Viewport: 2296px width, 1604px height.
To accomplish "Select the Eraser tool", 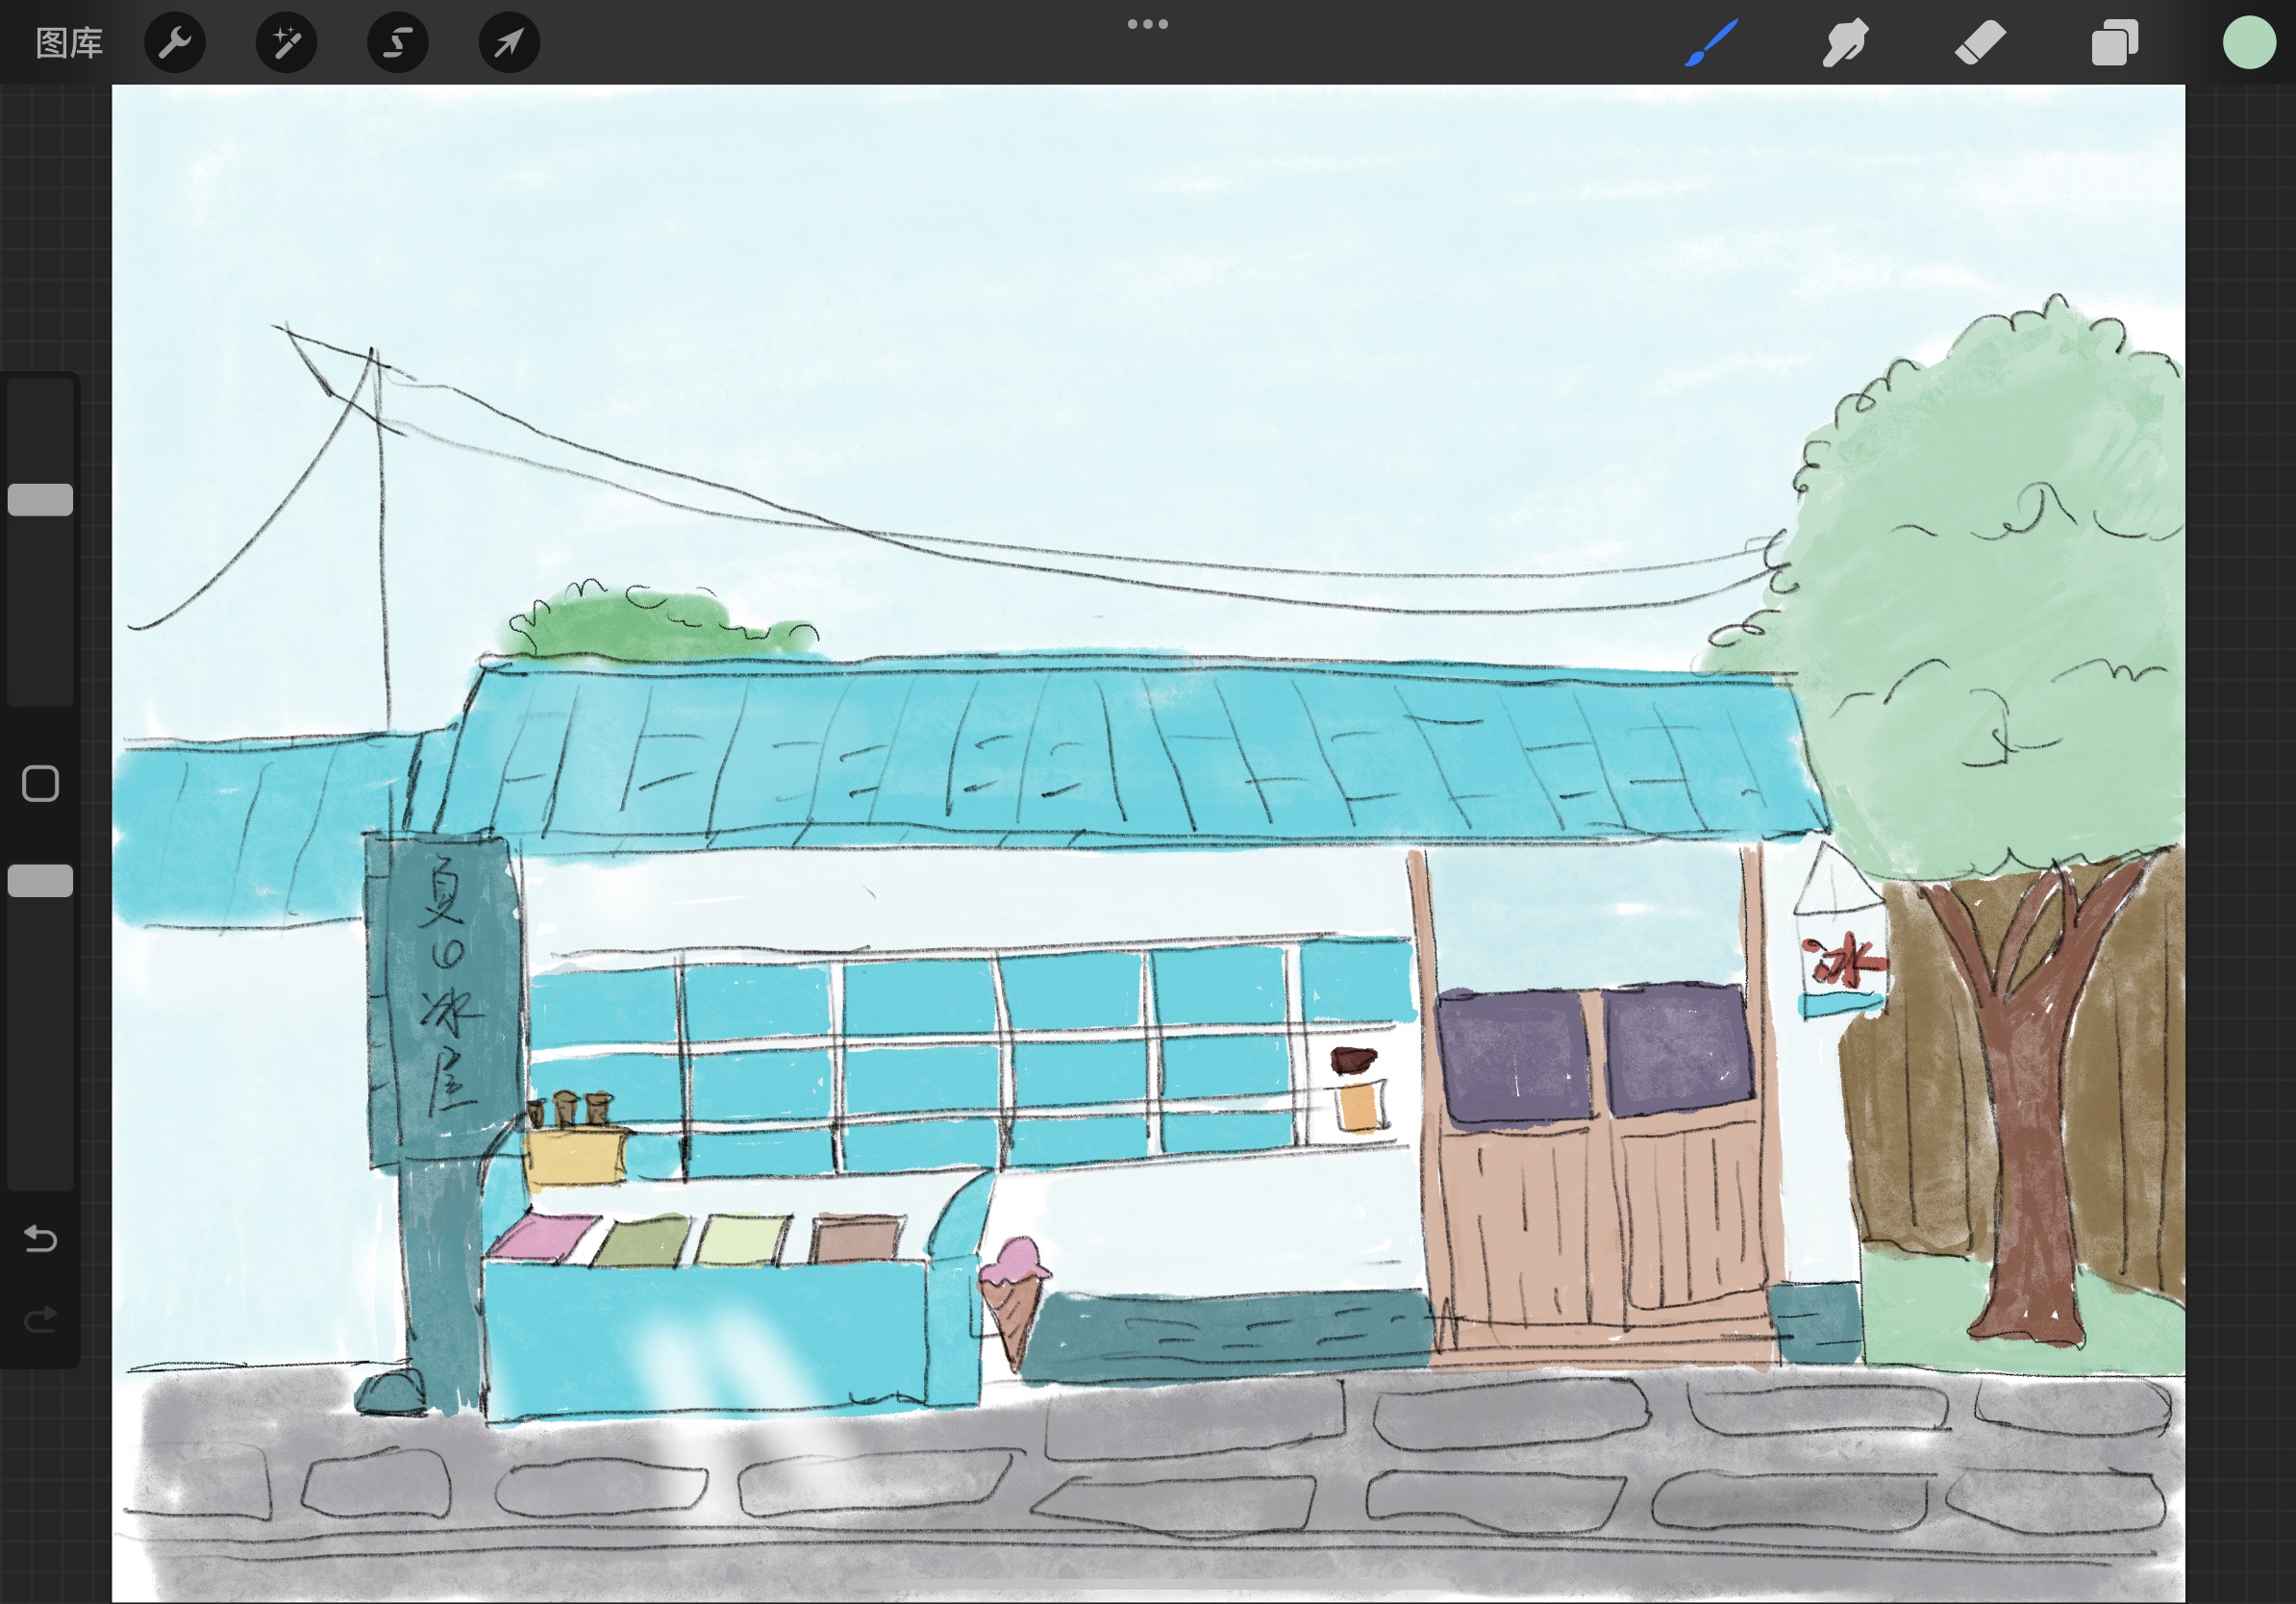I will 1980,43.
